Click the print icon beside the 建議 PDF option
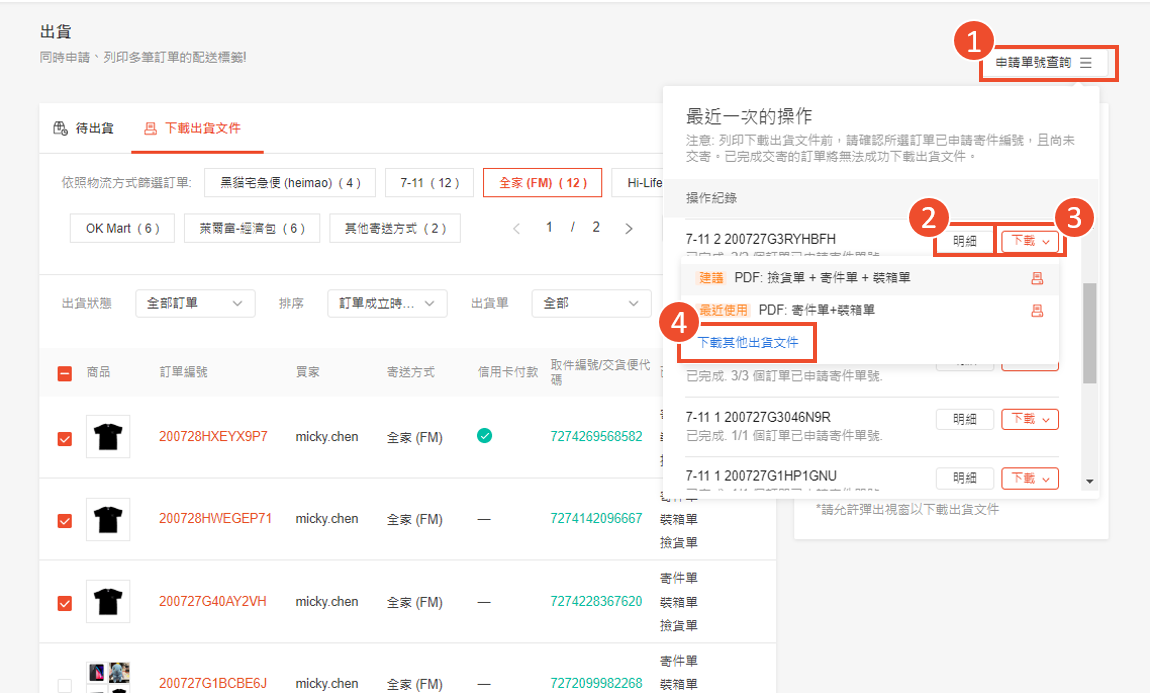 (1037, 278)
